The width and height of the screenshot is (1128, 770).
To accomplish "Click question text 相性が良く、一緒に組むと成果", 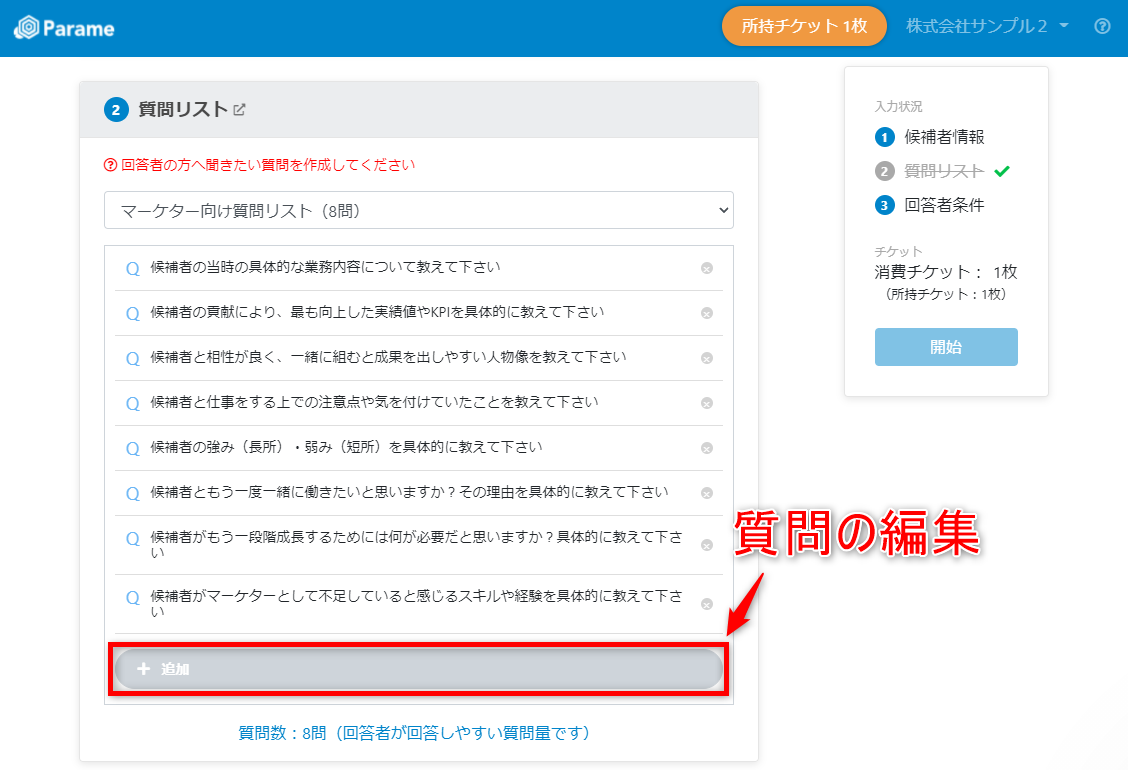I will (388, 357).
